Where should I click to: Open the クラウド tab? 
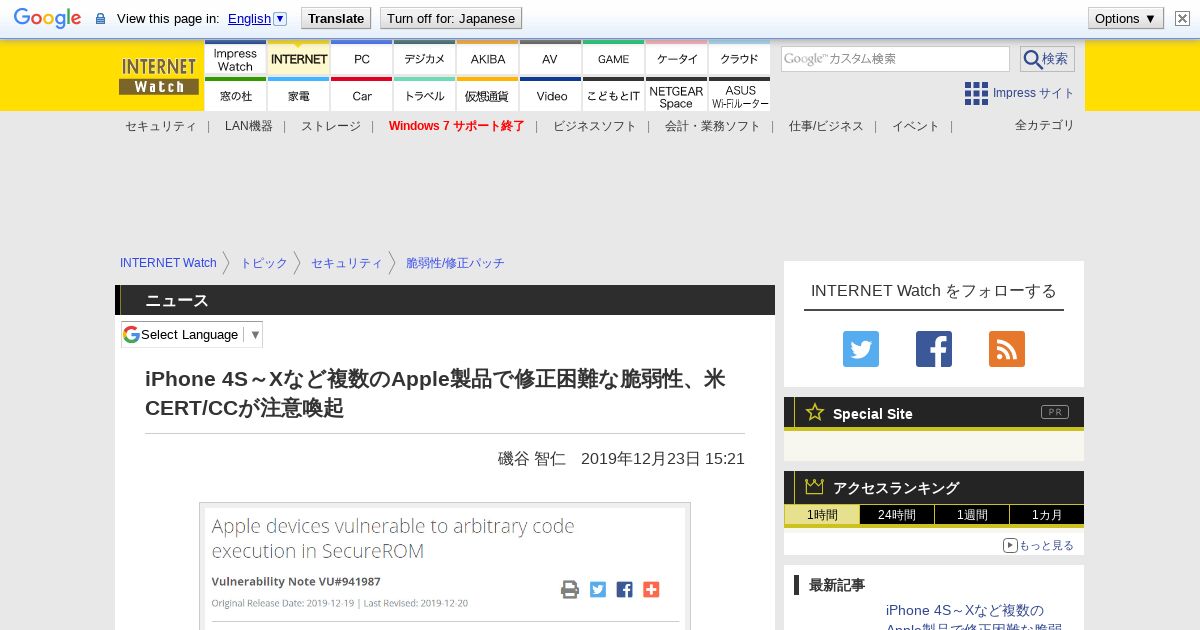point(739,59)
